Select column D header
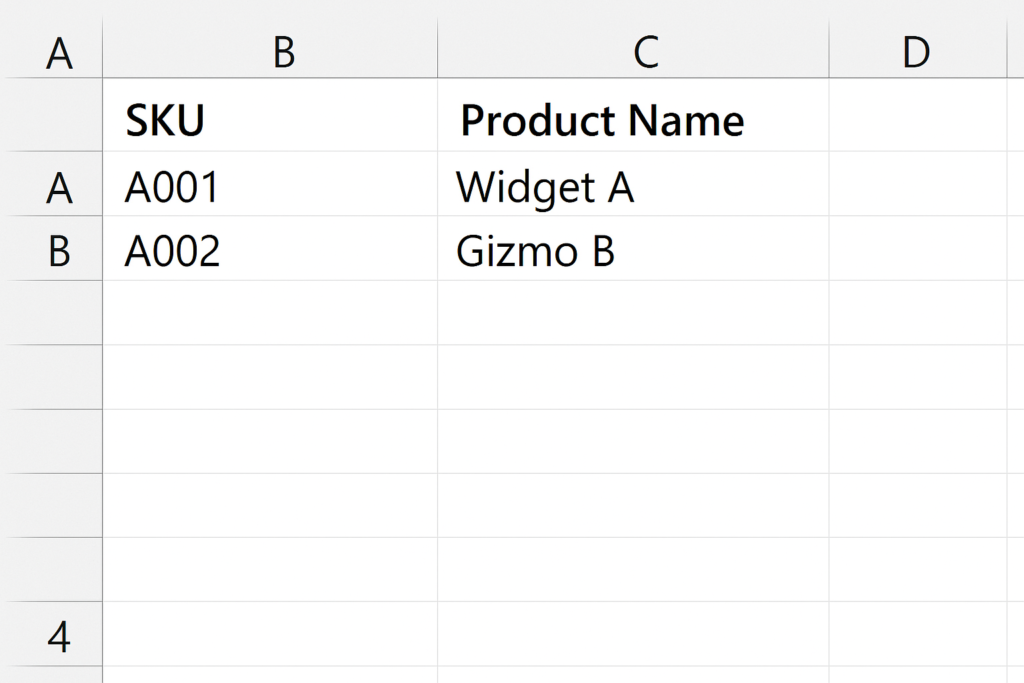1024x683 pixels. [x=918, y=48]
